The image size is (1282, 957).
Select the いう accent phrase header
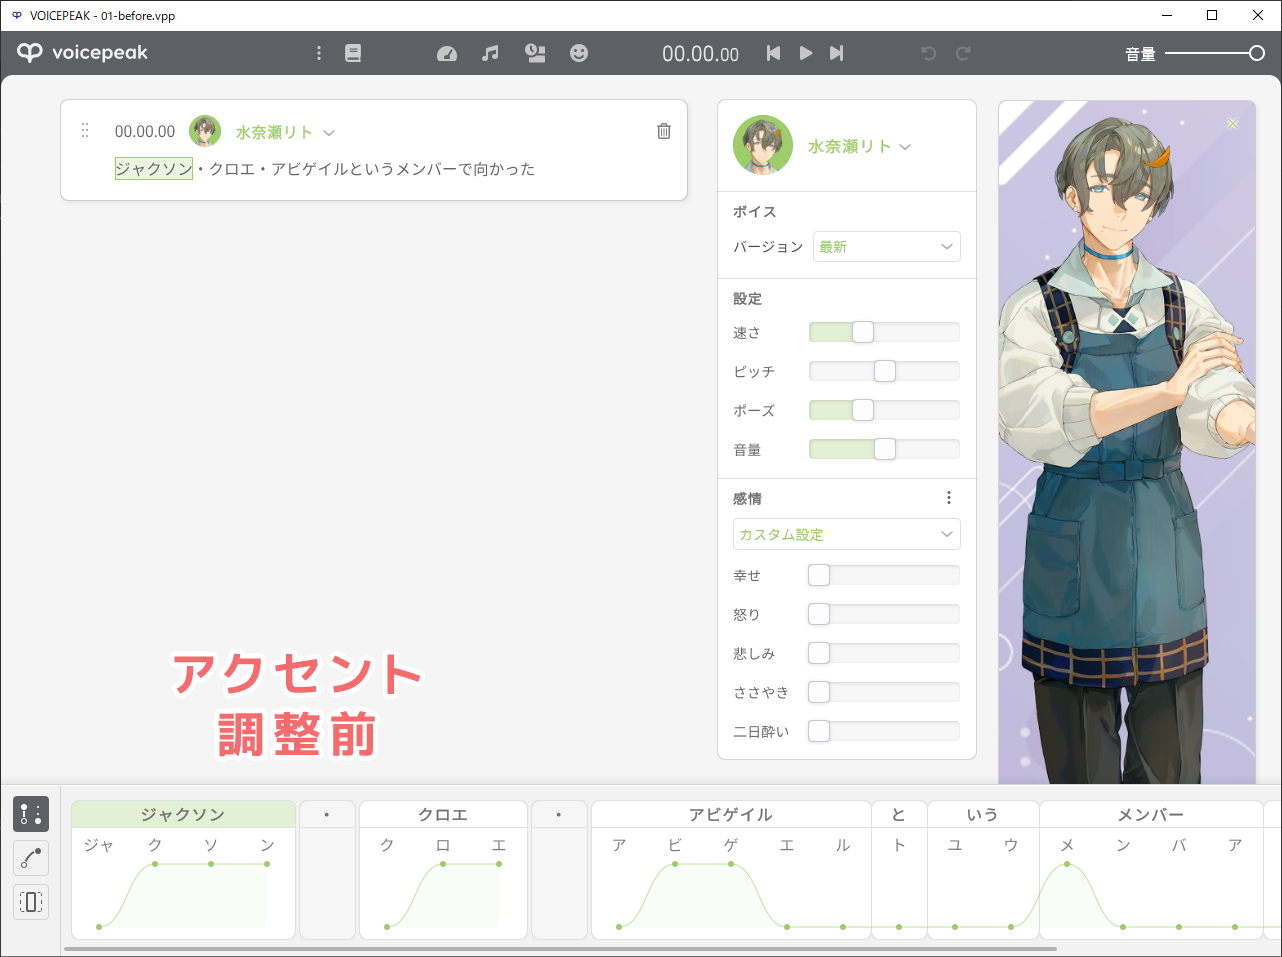click(x=983, y=814)
